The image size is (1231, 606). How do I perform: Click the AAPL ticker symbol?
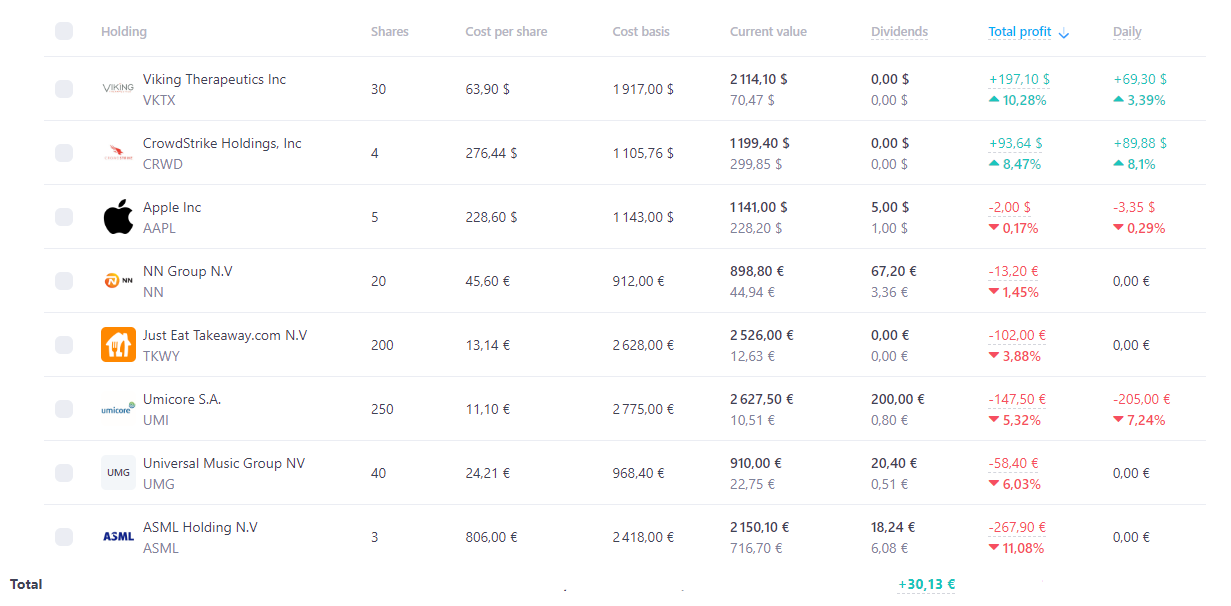[159, 228]
